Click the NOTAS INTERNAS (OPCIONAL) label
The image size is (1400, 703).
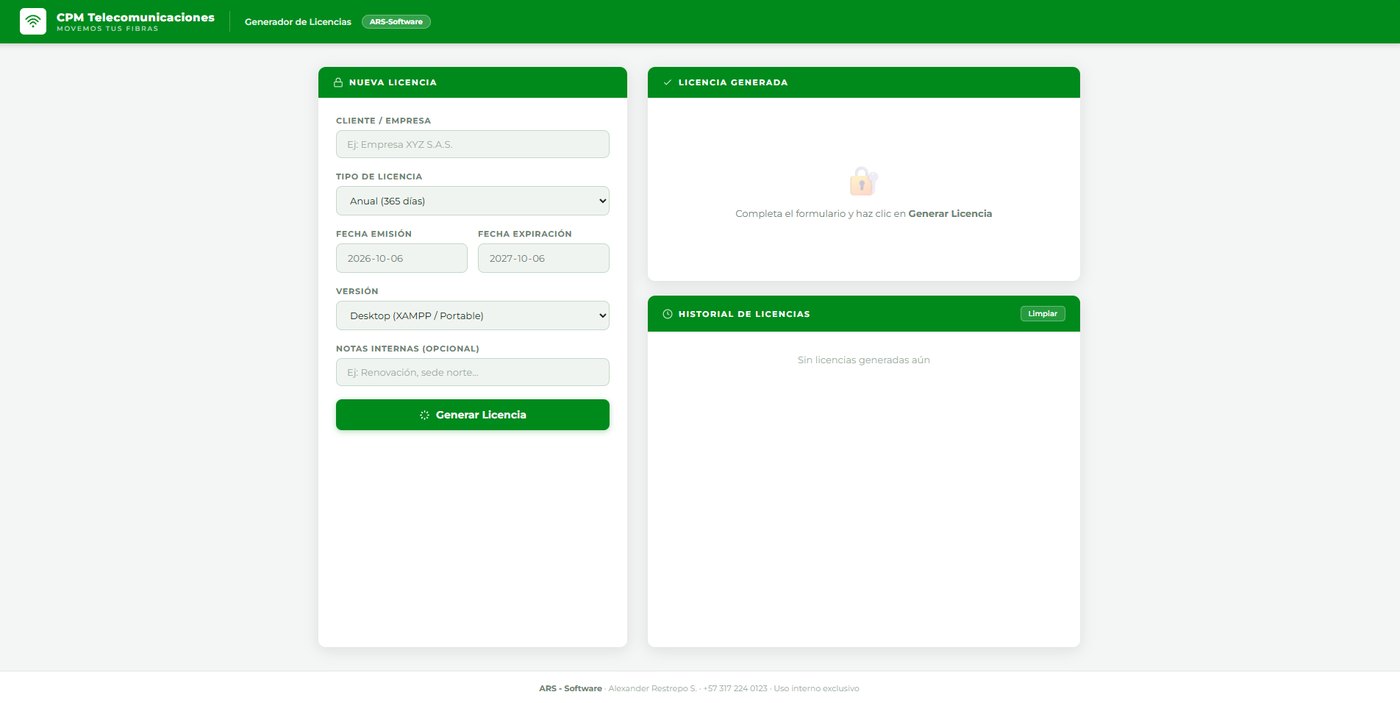[x=408, y=349]
